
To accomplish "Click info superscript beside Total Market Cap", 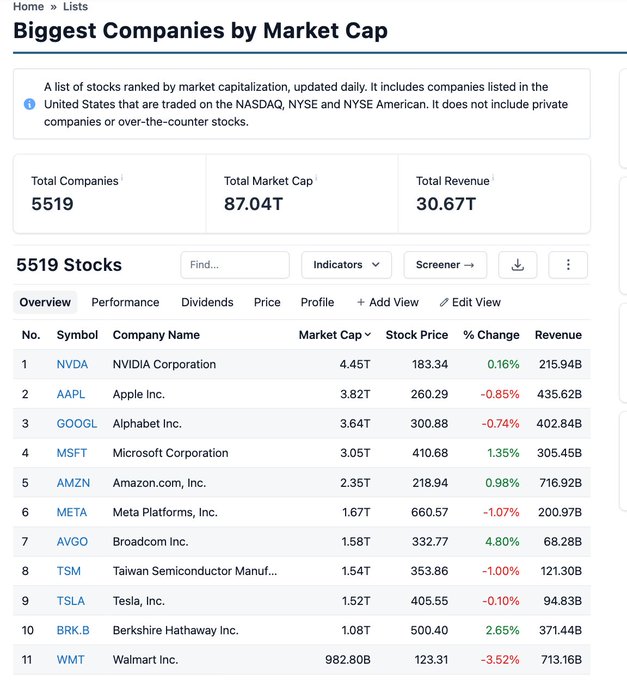I will (x=317, y=178).
